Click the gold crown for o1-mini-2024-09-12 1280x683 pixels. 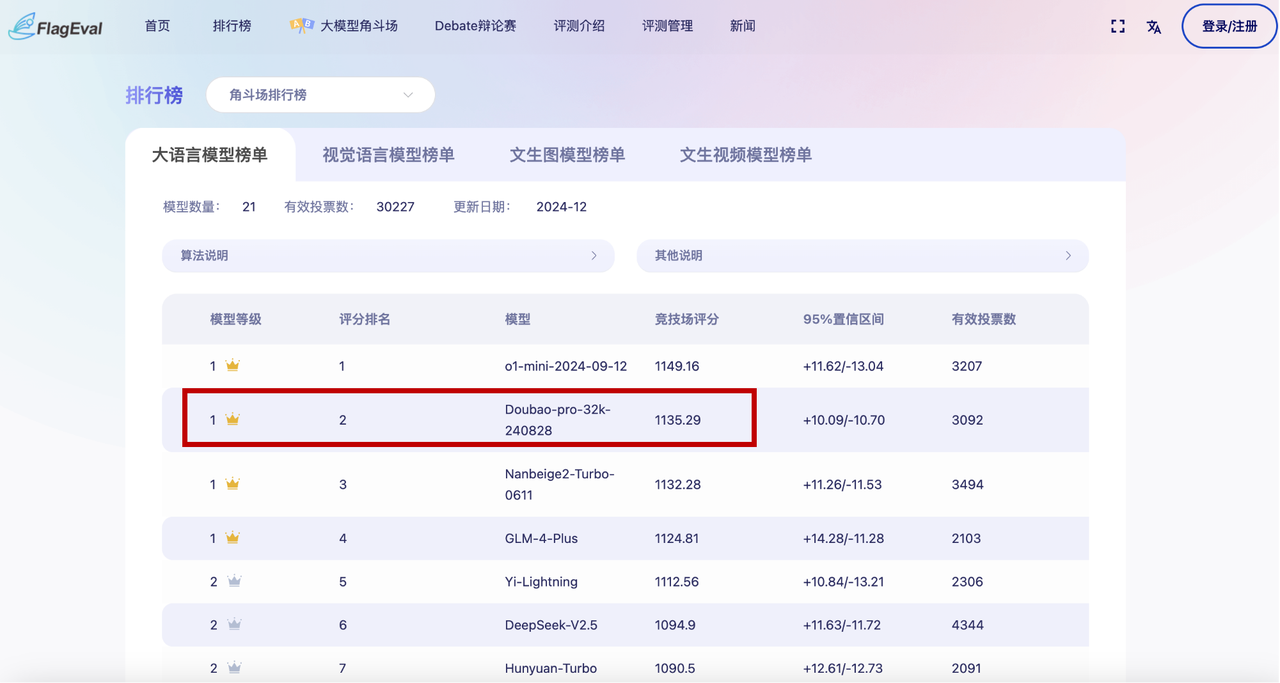233,366
